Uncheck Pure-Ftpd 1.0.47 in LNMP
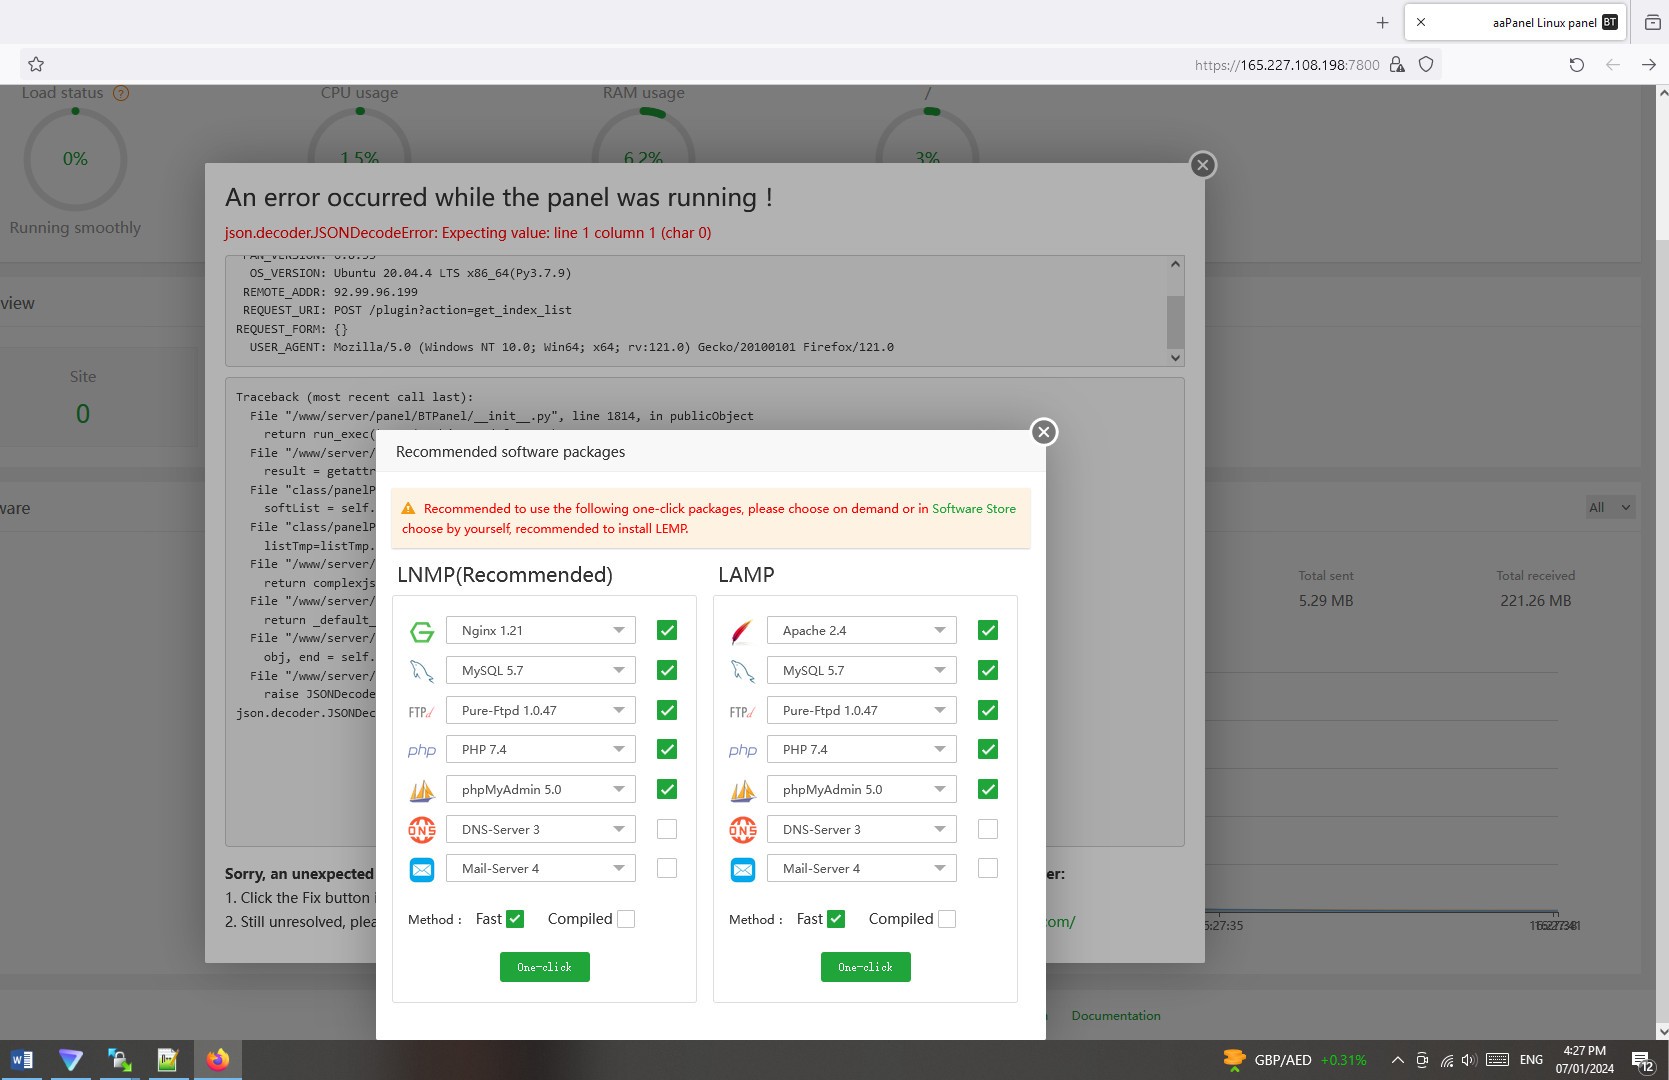This screenshot has width=1669, height=1080. 667,710
